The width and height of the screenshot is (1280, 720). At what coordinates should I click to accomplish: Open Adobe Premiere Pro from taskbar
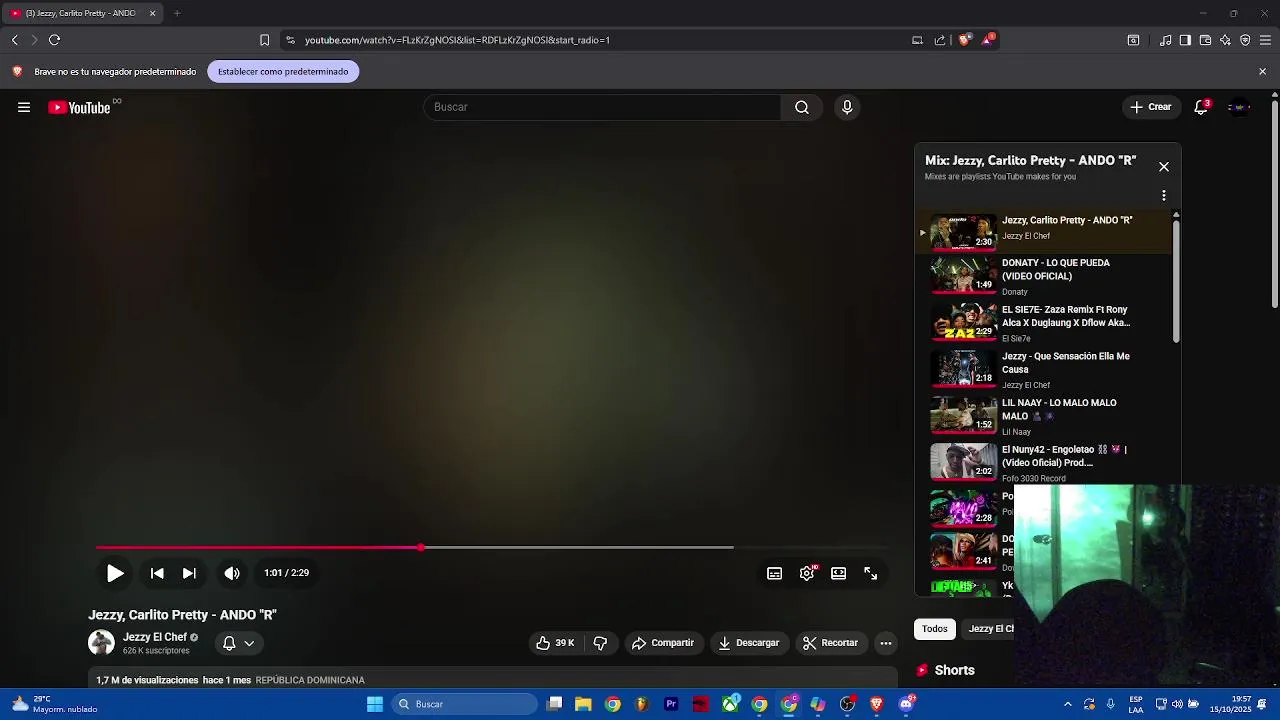click(671, 704)
